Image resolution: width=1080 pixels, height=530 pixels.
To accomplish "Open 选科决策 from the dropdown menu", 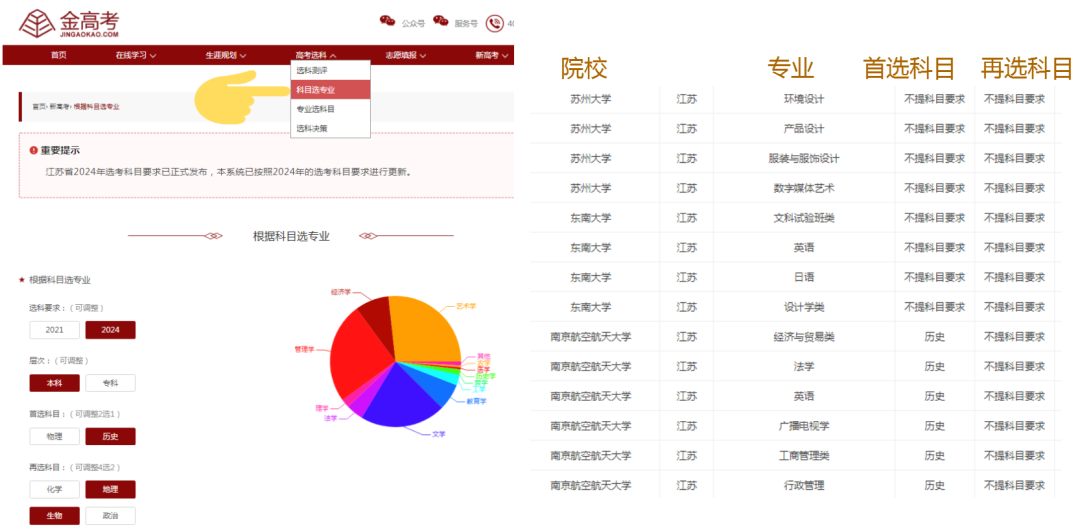I will coord(331,128).
